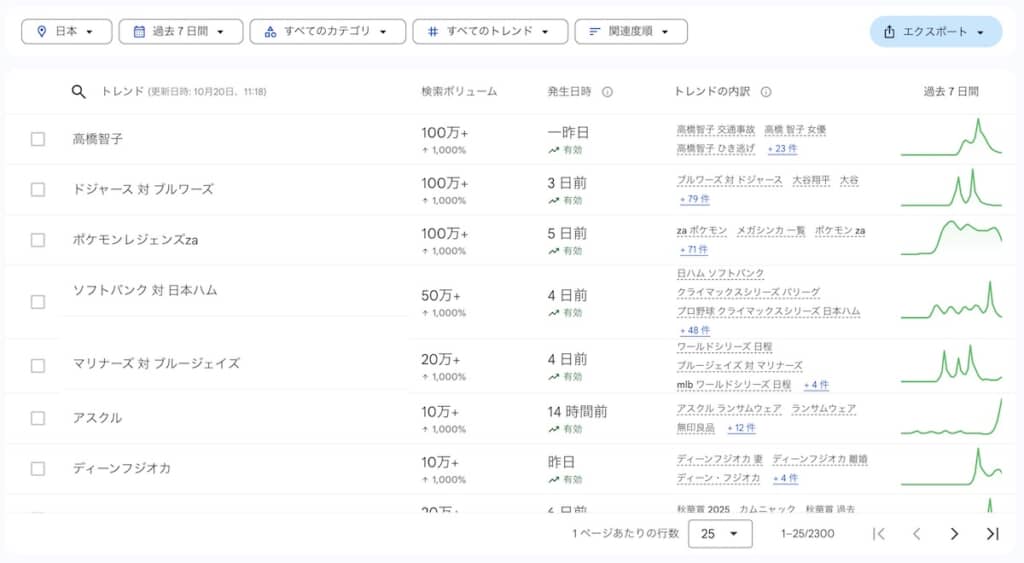This screenshot has width=1024, height=563.
Task: Show the +79 件 related queries link
Action: coord(694,199)
